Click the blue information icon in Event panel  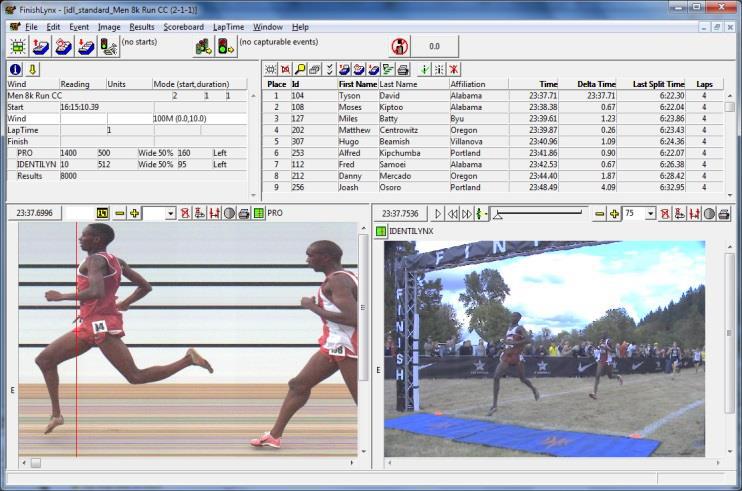coord(15,70)
